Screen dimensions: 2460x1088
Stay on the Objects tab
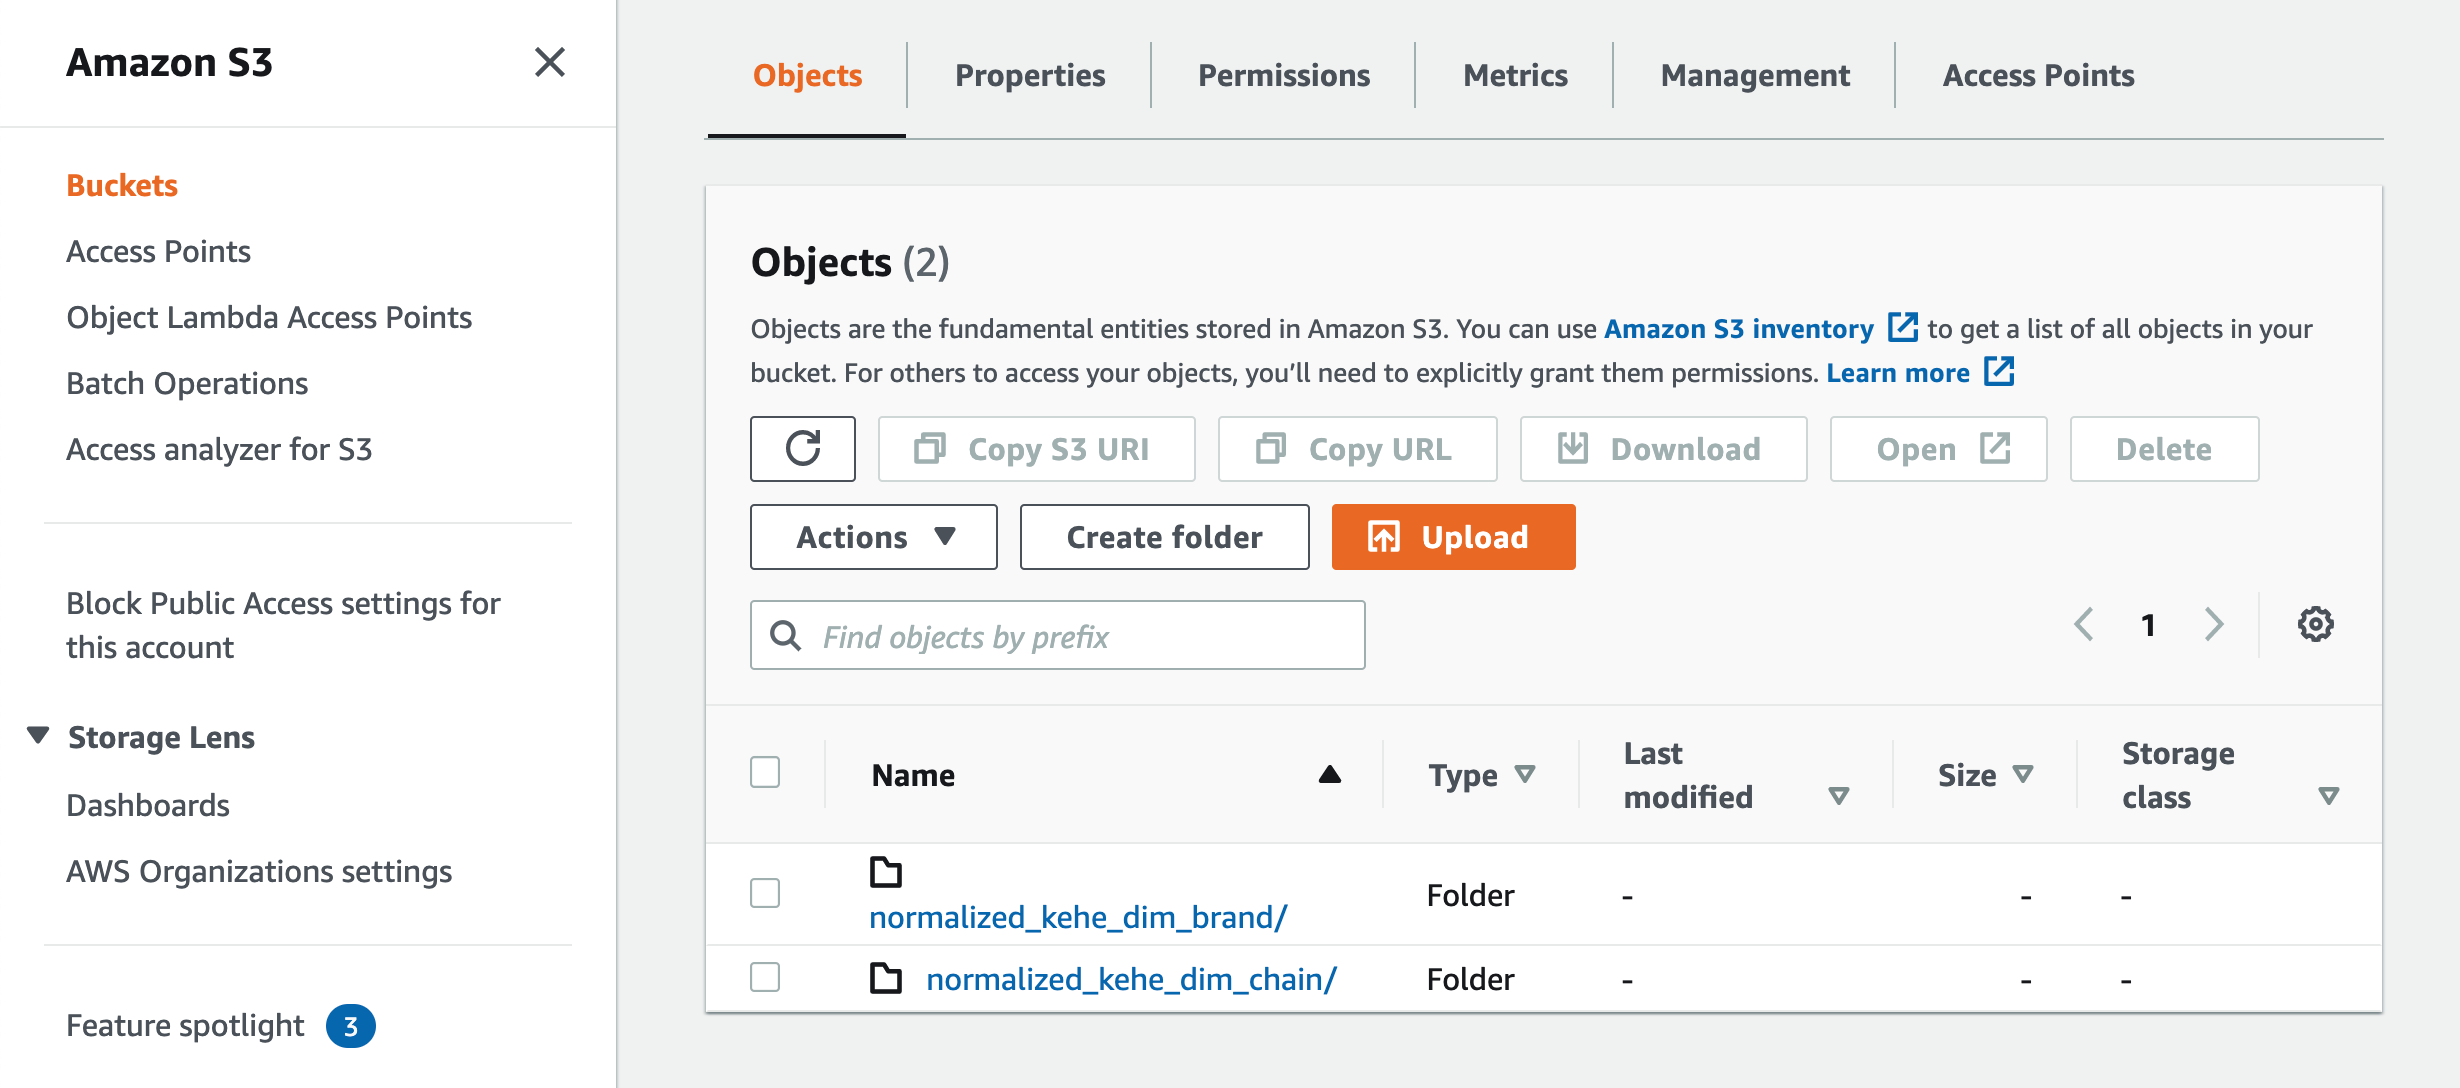coord(807,75)
